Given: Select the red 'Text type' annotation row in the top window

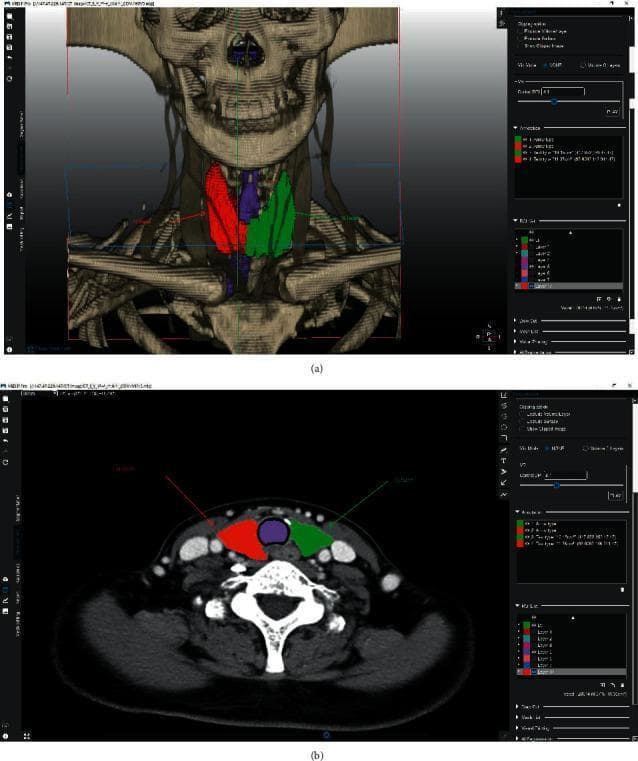Looking at the screenshot, I should 568,159.
